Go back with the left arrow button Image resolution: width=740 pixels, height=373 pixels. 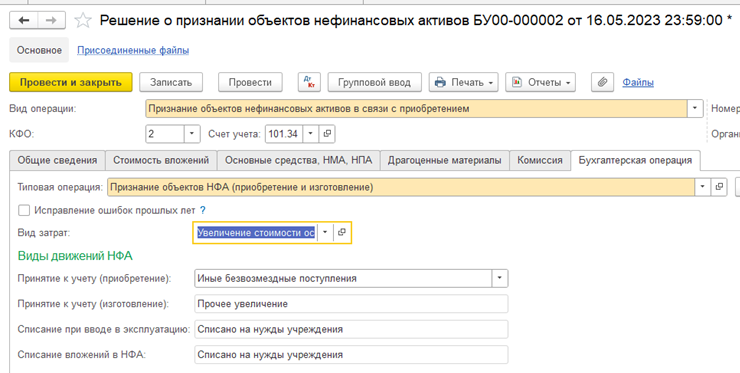click(24, 20)
